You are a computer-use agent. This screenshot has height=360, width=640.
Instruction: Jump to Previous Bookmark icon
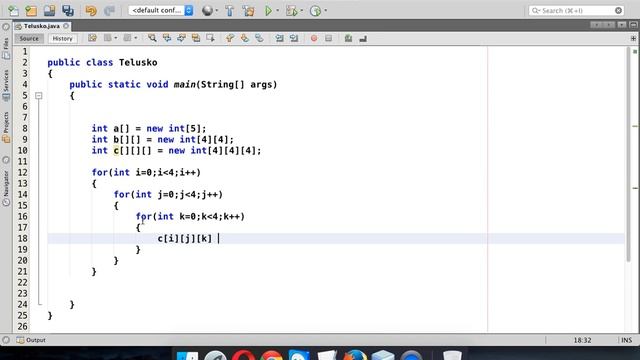tap(230, 38)
